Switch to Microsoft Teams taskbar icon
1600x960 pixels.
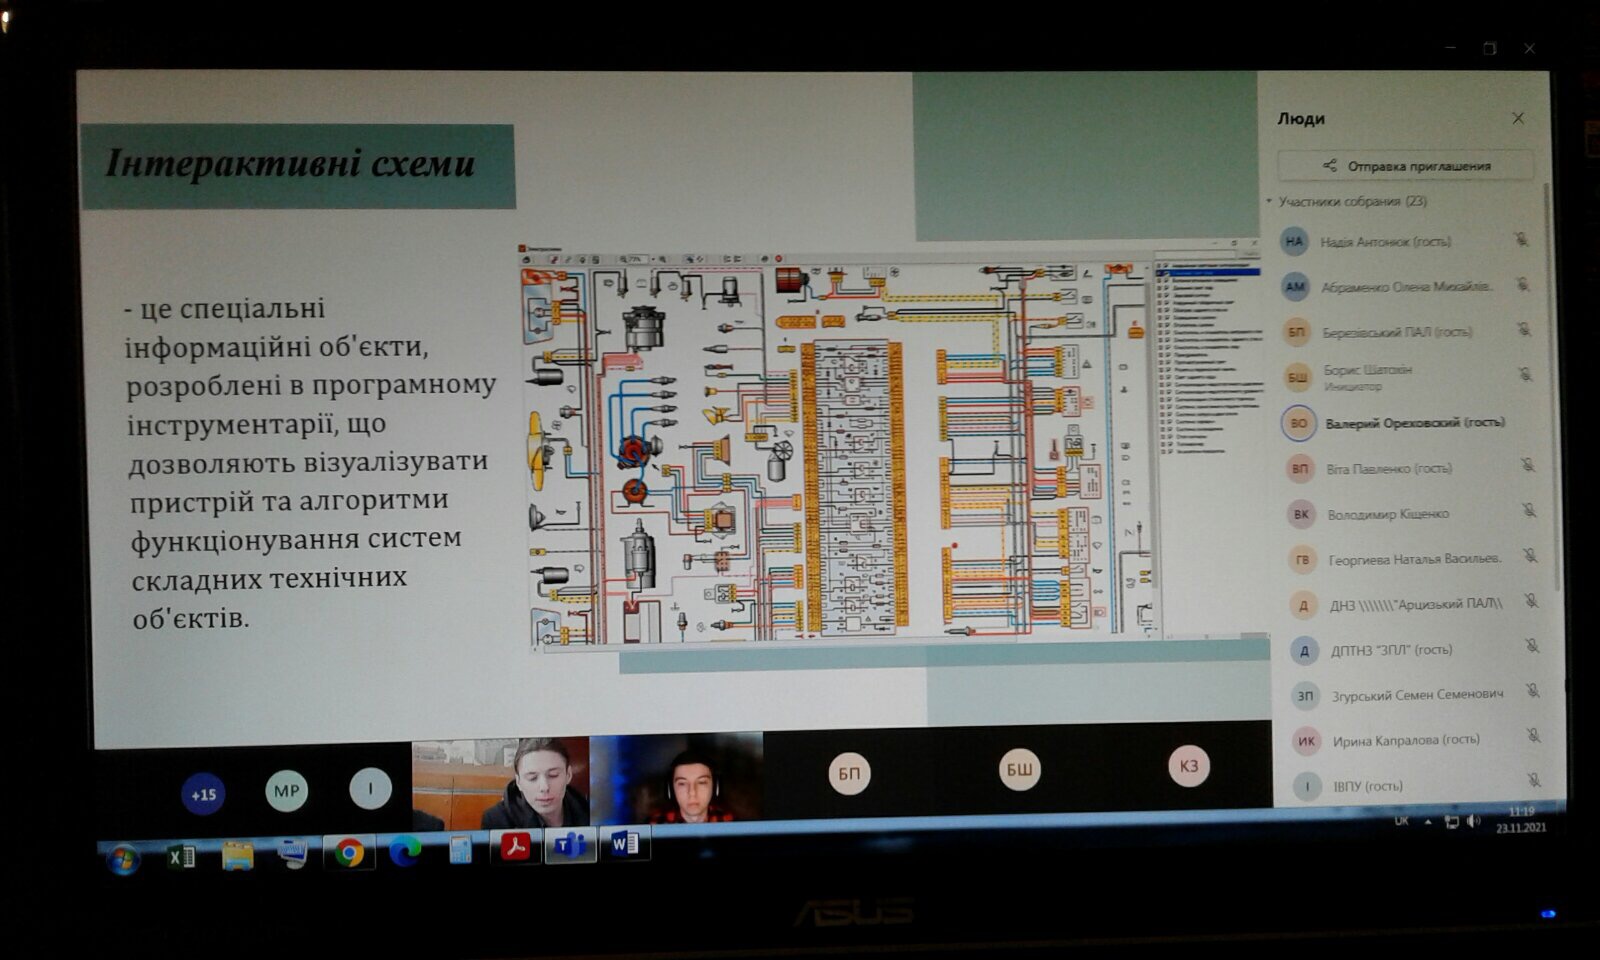coord(570,846)
